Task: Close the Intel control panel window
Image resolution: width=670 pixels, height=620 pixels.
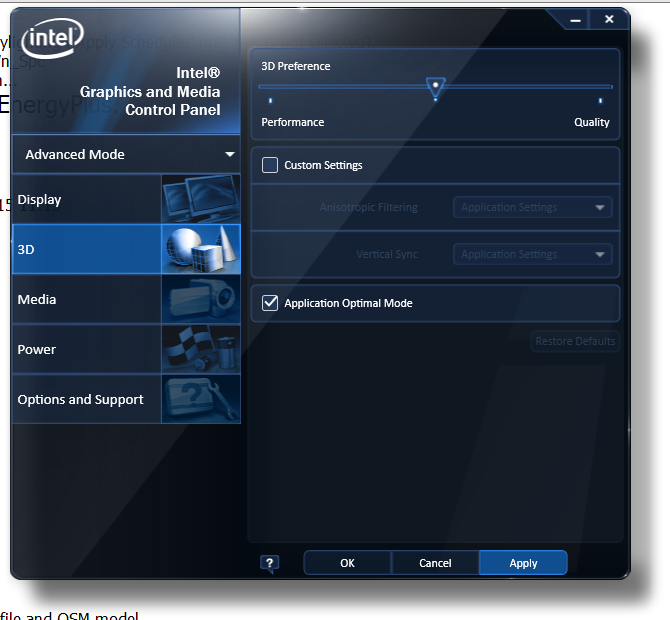Action: coord(609,19)
